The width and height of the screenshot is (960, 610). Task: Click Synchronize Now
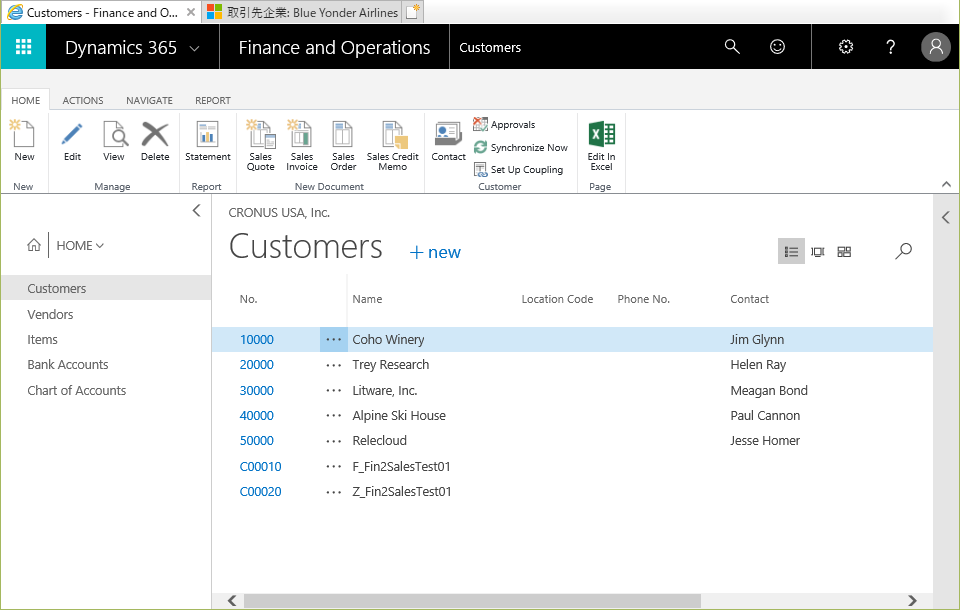pyautogui.click(x=520, y=148)
